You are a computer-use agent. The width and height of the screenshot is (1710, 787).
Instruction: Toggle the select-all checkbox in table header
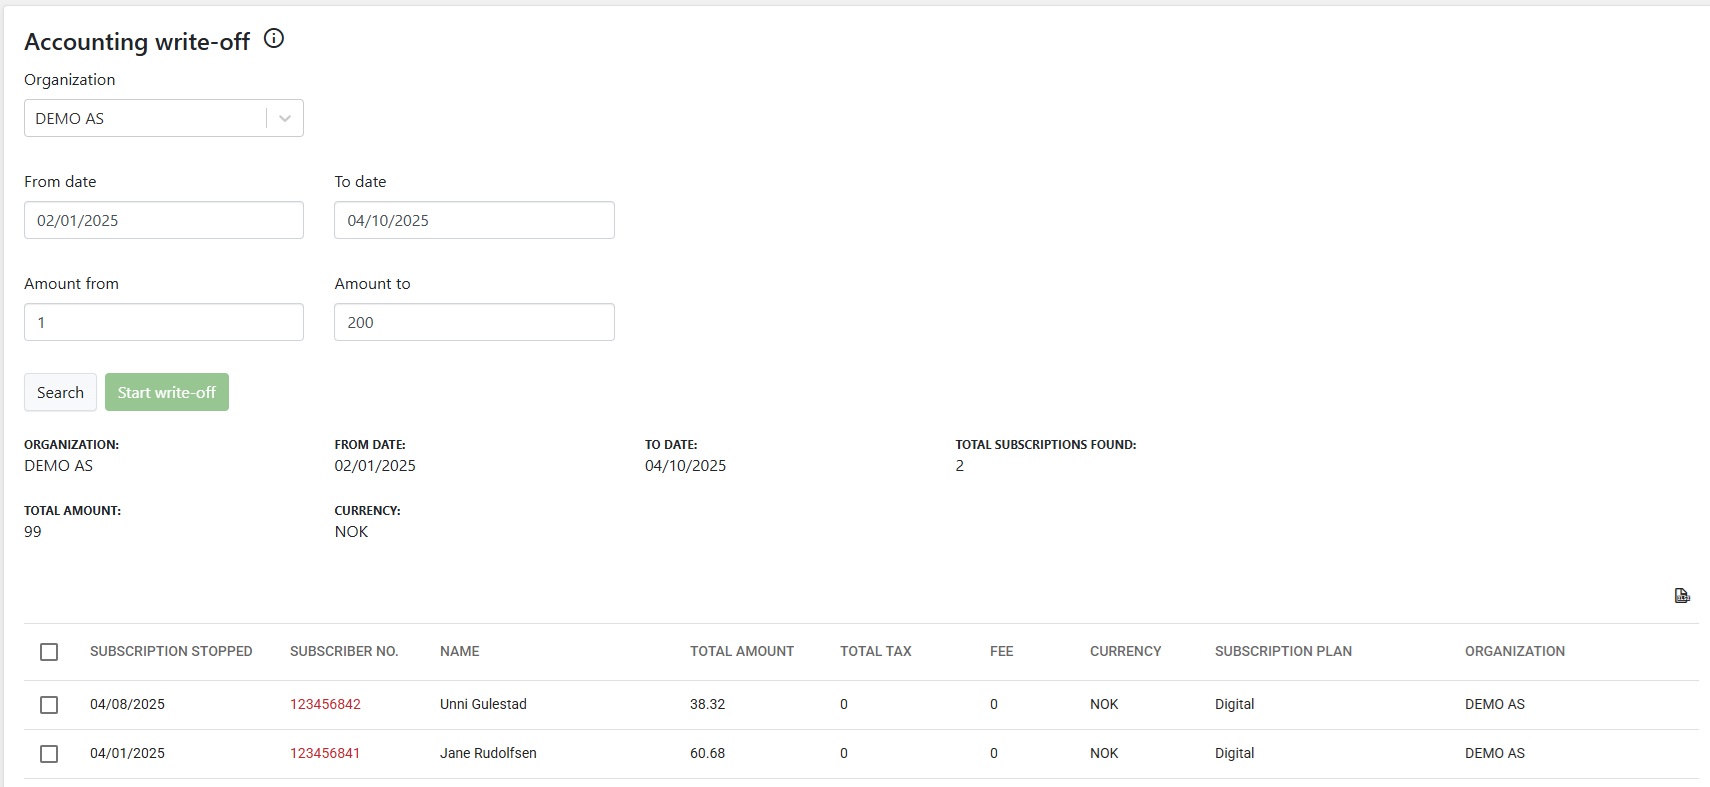click(x=49, y=652)
